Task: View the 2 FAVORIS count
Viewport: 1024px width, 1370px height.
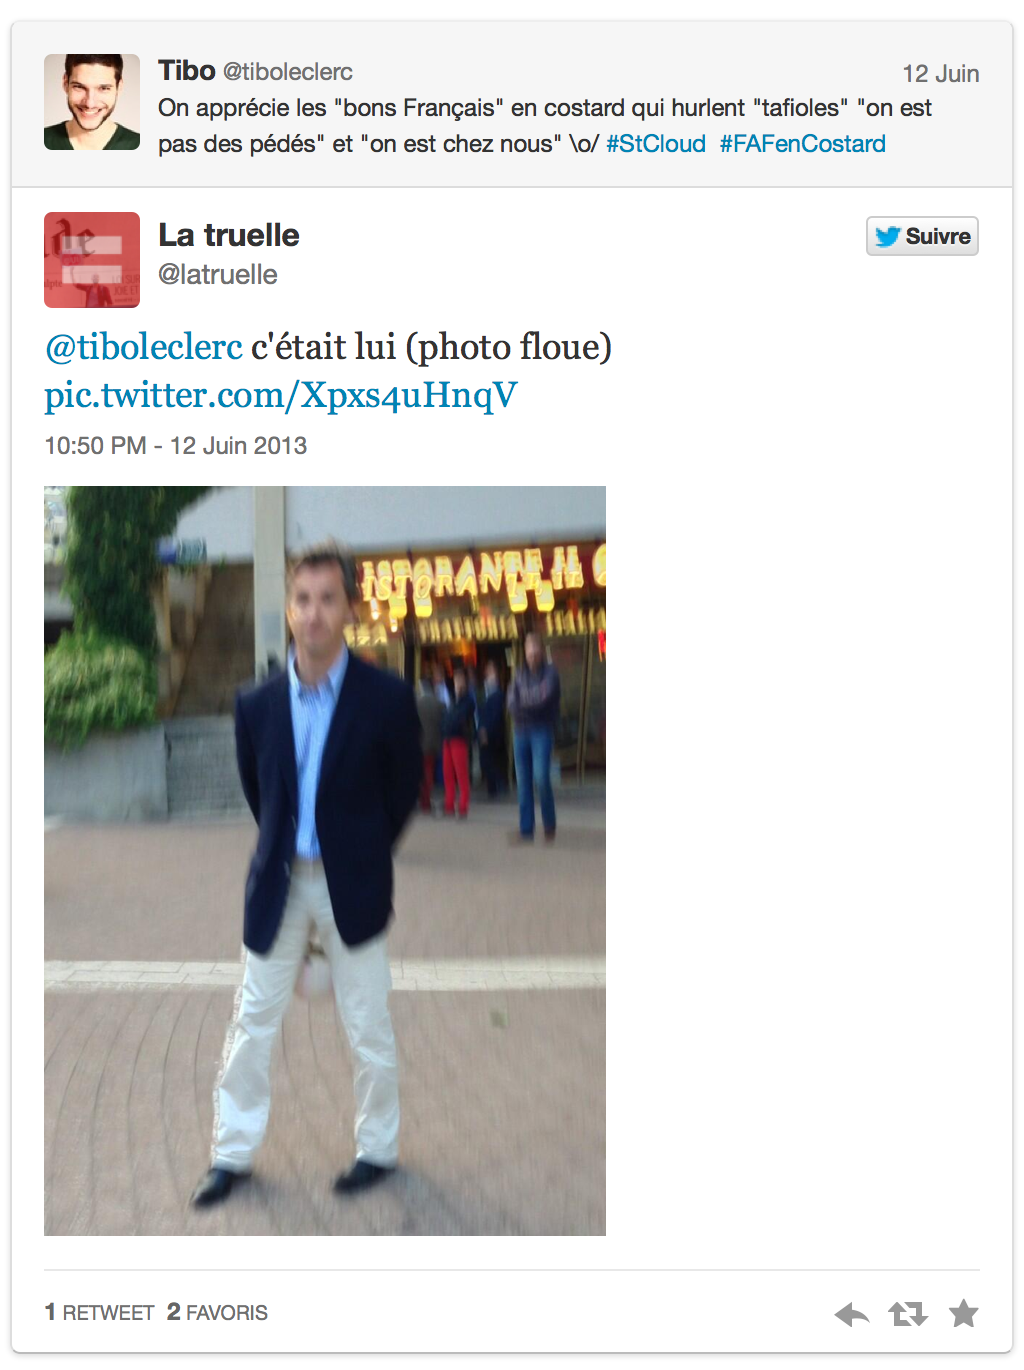Action: 217,1312
